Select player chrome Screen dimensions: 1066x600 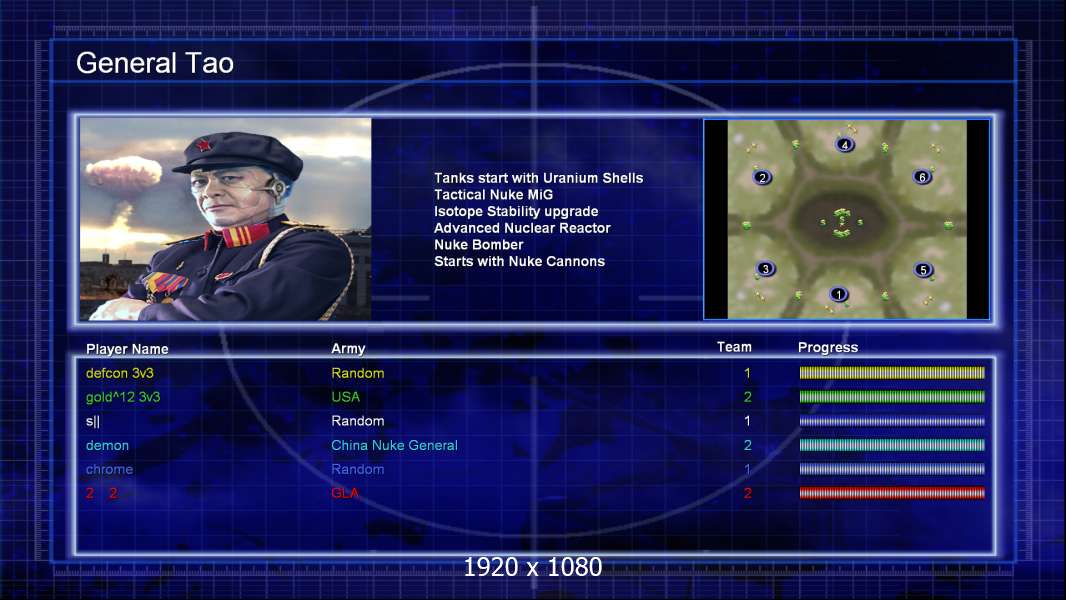[109, 470]
